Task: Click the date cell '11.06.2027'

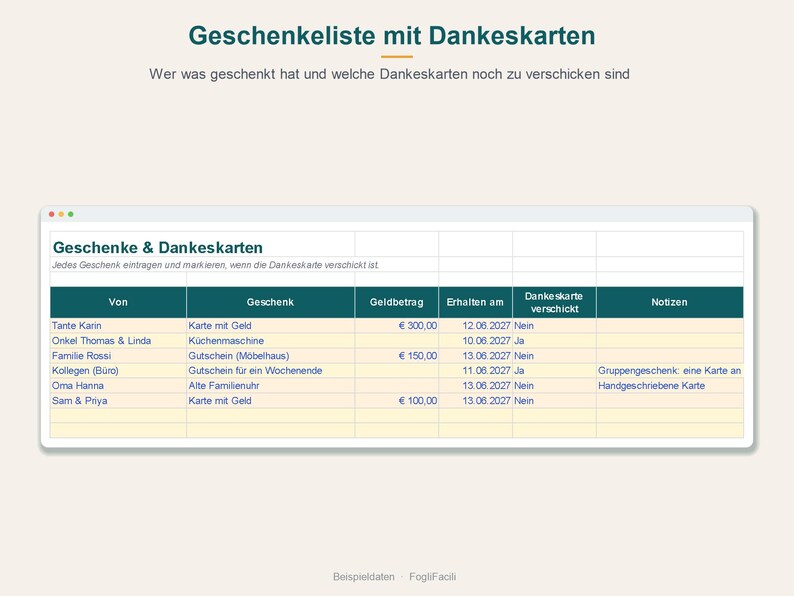Action: point(475,371)
